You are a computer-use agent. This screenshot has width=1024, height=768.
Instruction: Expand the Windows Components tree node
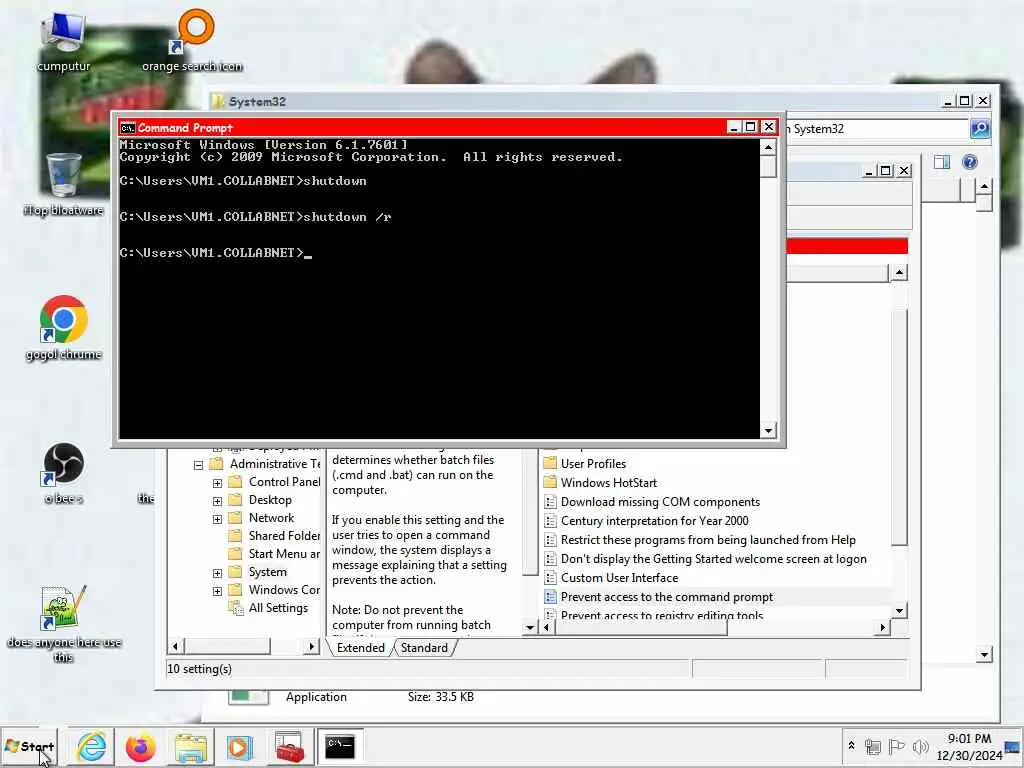pos(217,591)
